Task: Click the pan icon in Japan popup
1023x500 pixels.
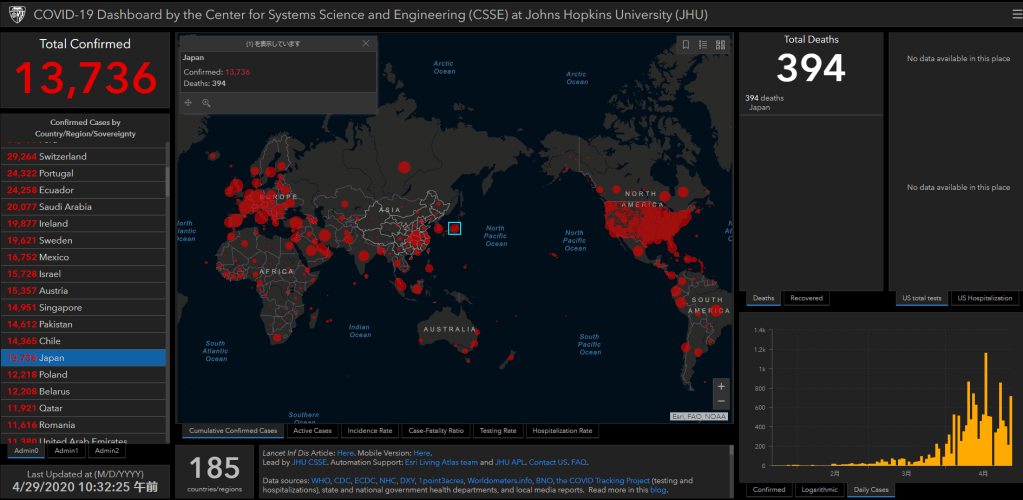Action: click(x=189, y=102)
